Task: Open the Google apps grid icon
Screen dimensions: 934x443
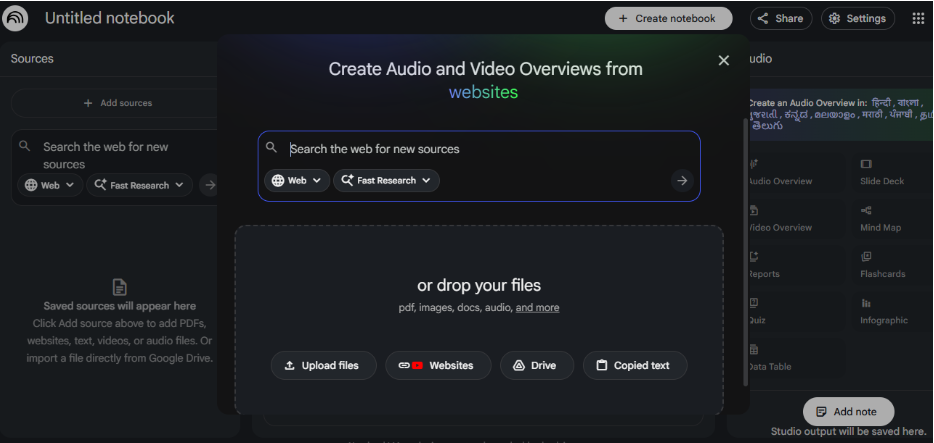Action: (918, 18)
